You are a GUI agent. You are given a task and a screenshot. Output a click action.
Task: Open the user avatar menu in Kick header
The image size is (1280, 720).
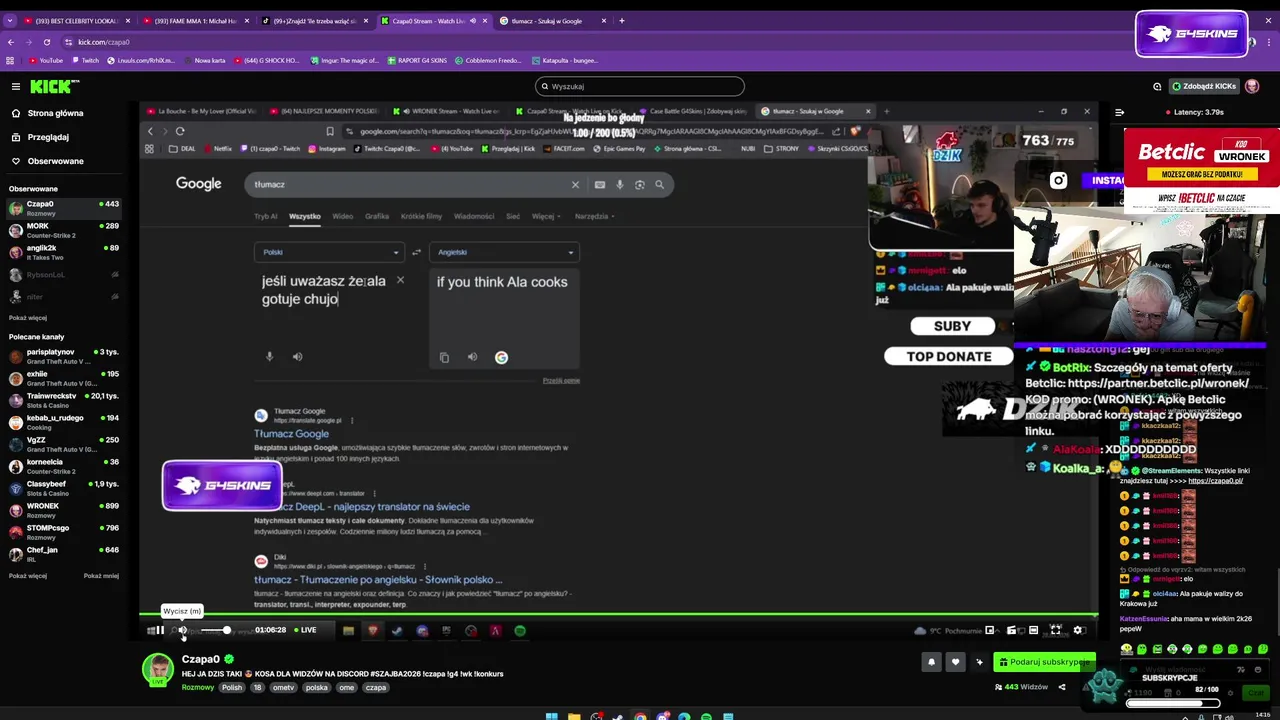(1252, 86)
